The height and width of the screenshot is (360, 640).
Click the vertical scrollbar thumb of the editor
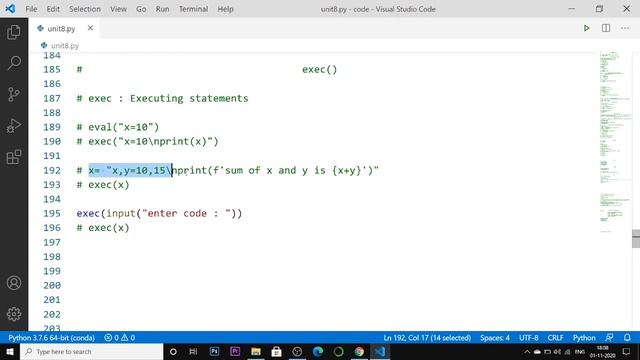[x=636, y=239]
